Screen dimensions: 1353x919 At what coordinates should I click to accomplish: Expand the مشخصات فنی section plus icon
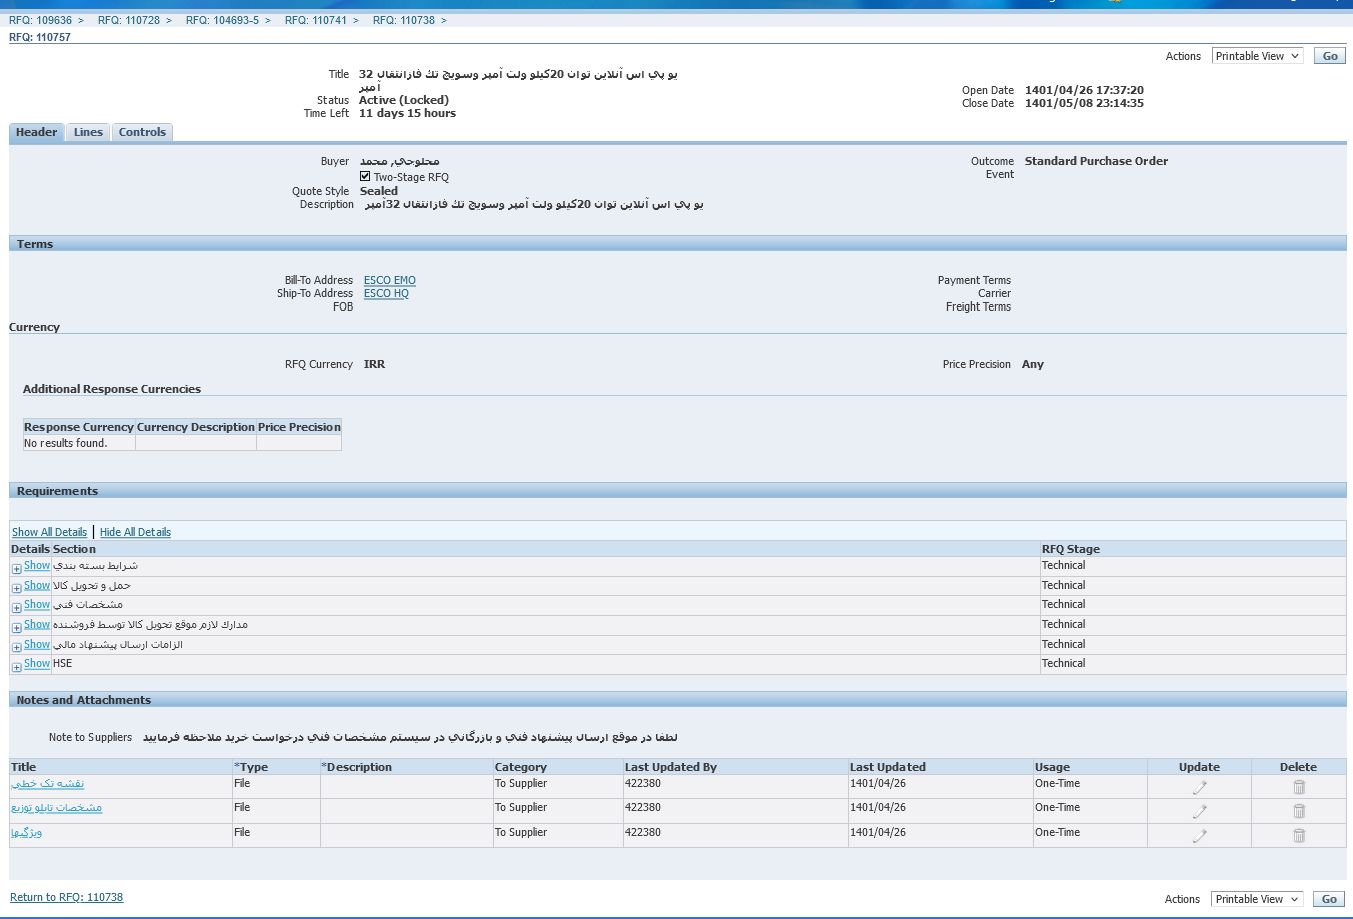pos(17,607)
